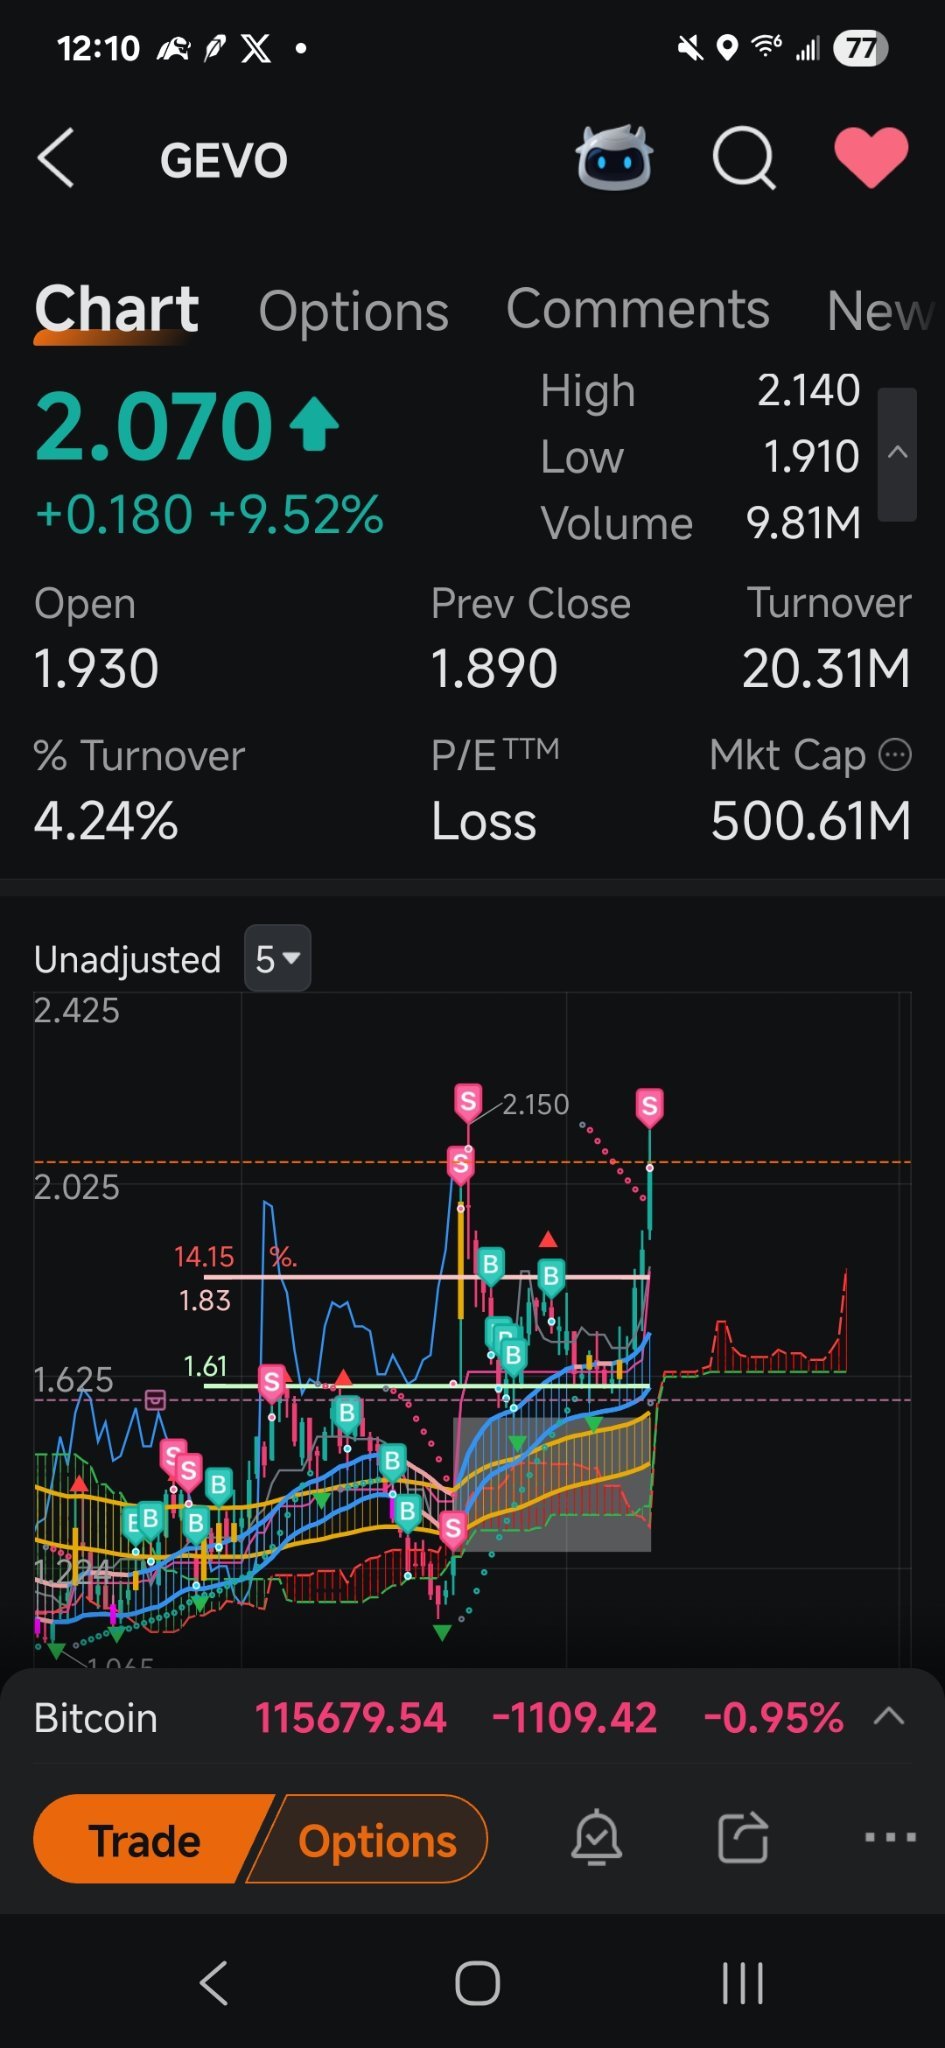Open the News tab
The image size is (945, 2048).
pyautogui.click(x=882, y=311)
